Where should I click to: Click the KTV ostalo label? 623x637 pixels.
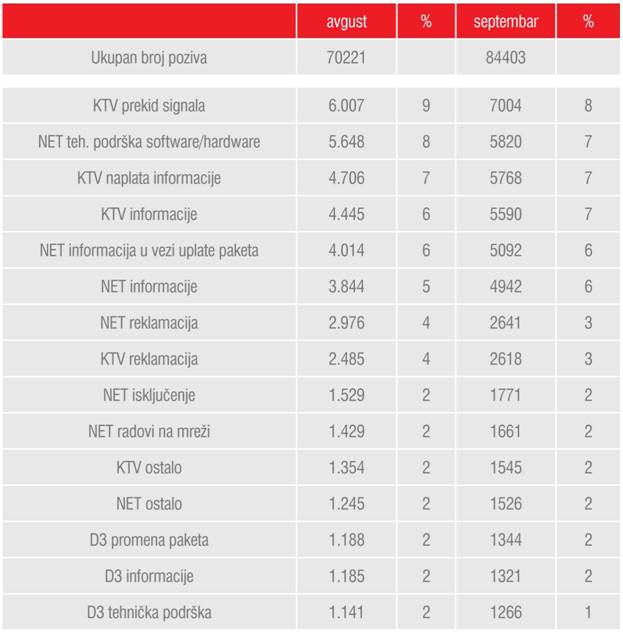tap(149, 468)
